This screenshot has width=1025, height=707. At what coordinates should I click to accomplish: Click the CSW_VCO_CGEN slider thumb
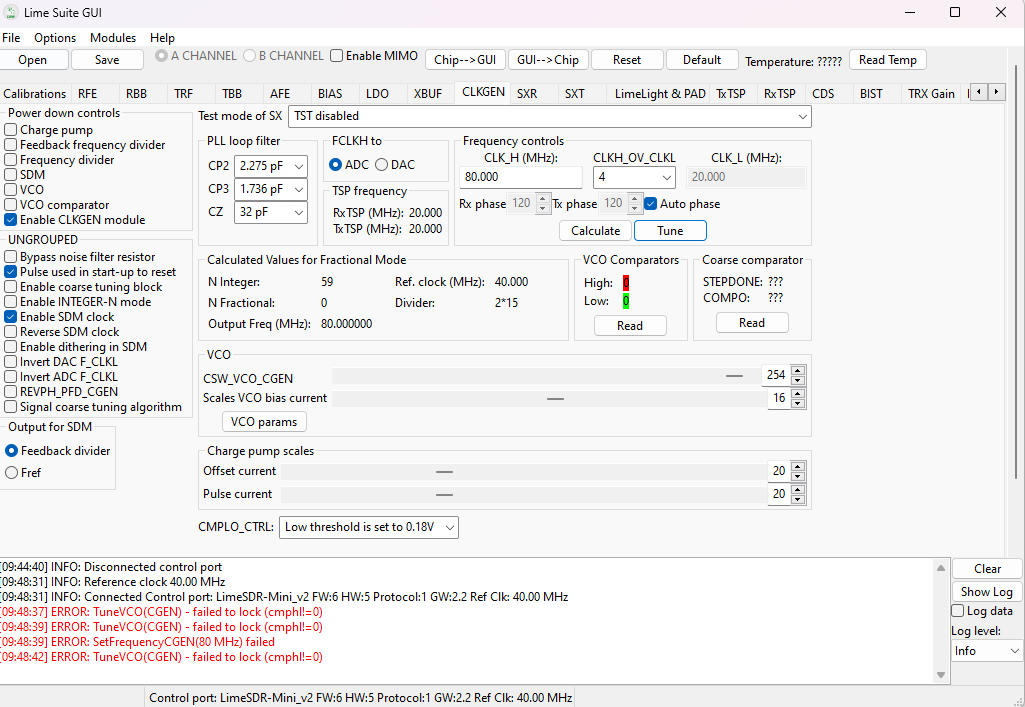(x=735, y=376)
